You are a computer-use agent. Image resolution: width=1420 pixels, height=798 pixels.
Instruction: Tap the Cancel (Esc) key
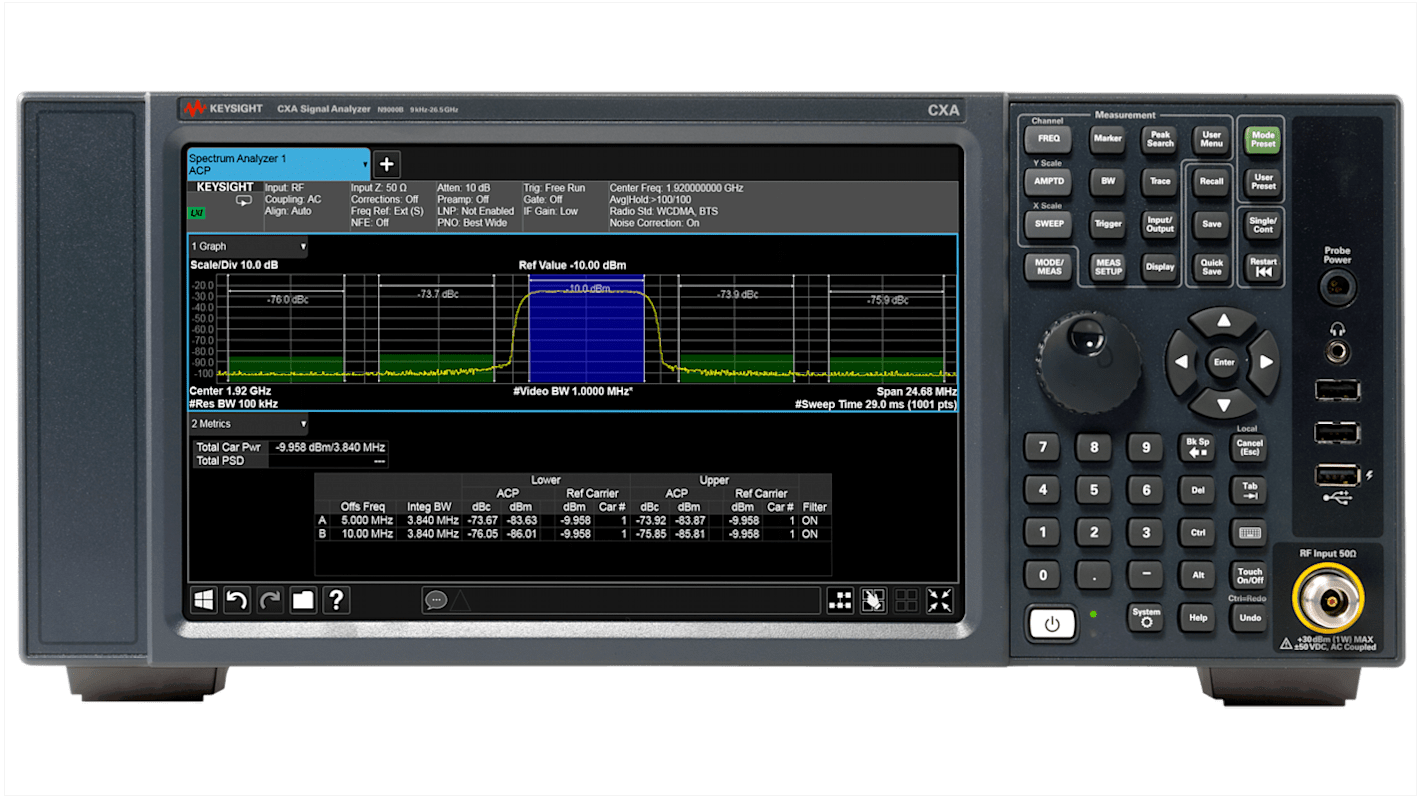pyautogui.click(x=1250, y=447)
